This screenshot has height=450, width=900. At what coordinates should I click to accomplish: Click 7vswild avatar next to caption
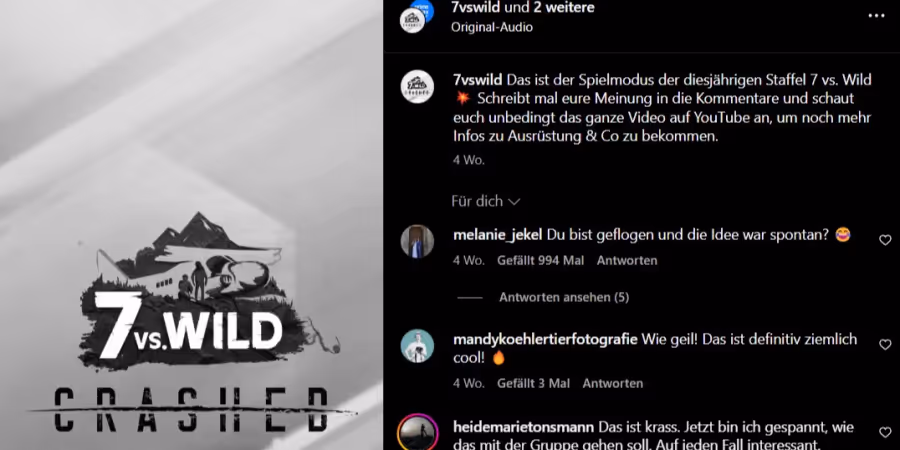pyautogui.click(x=417, y=87)
